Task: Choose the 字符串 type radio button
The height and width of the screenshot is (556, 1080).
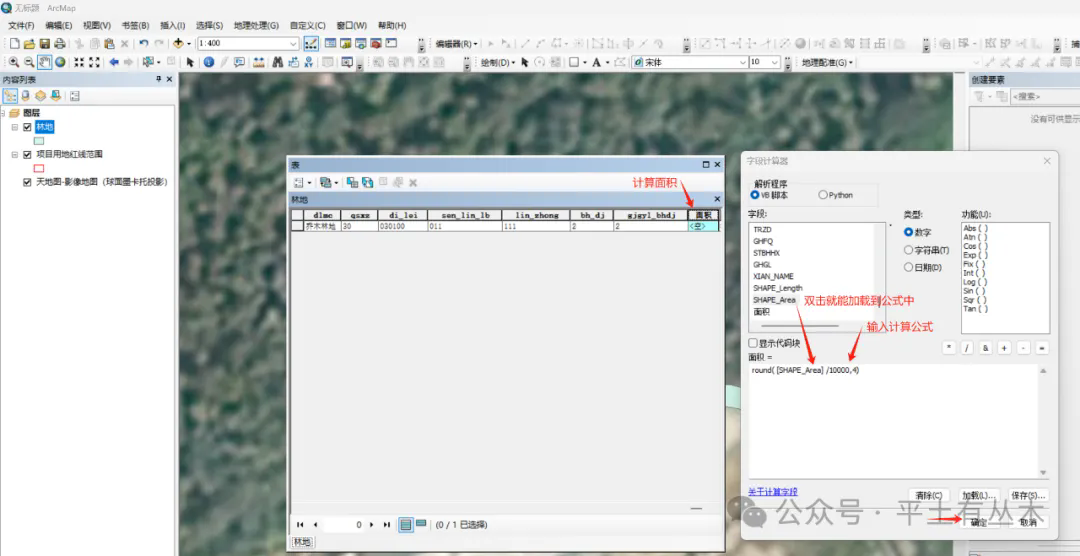Action: pos(908,250)
